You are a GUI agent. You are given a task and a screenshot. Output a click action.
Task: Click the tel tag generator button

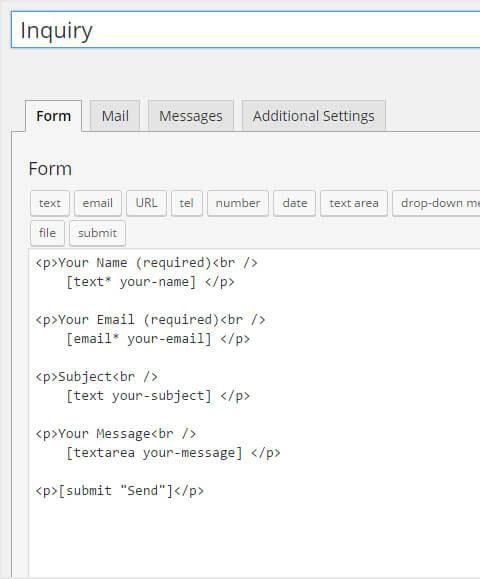(187, 203)
